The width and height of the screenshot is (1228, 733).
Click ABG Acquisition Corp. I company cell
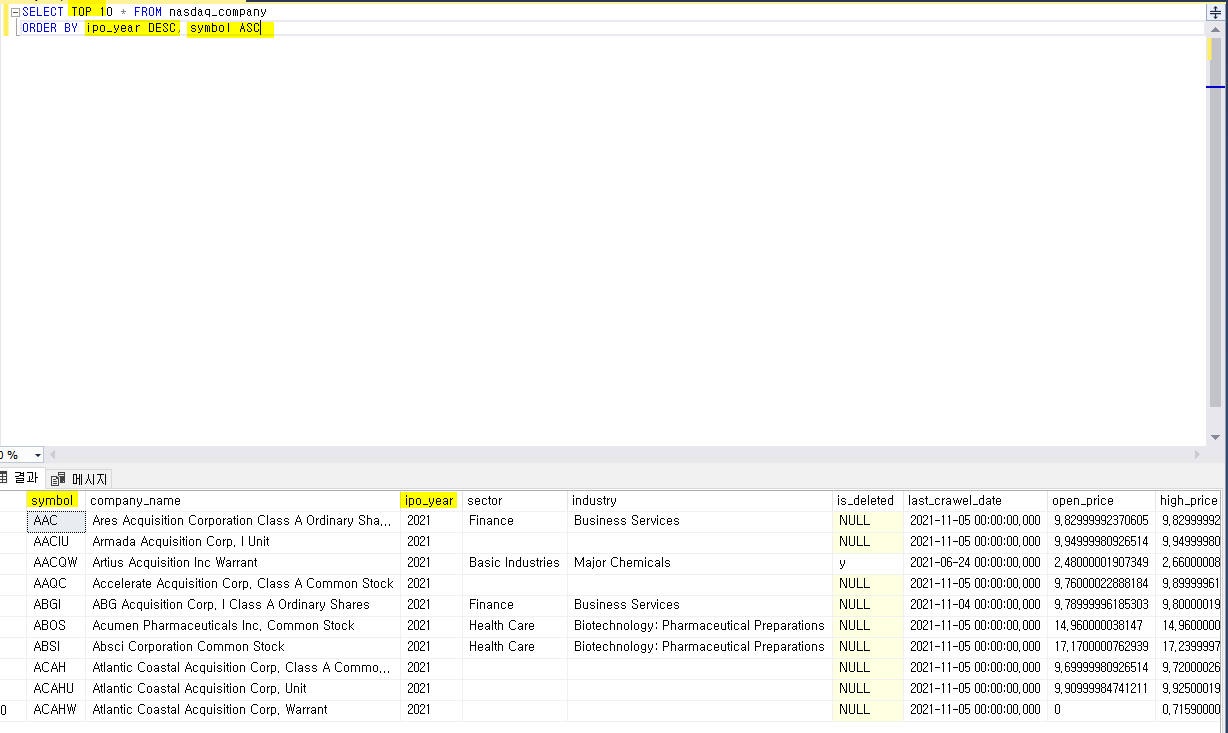(243, 605)
